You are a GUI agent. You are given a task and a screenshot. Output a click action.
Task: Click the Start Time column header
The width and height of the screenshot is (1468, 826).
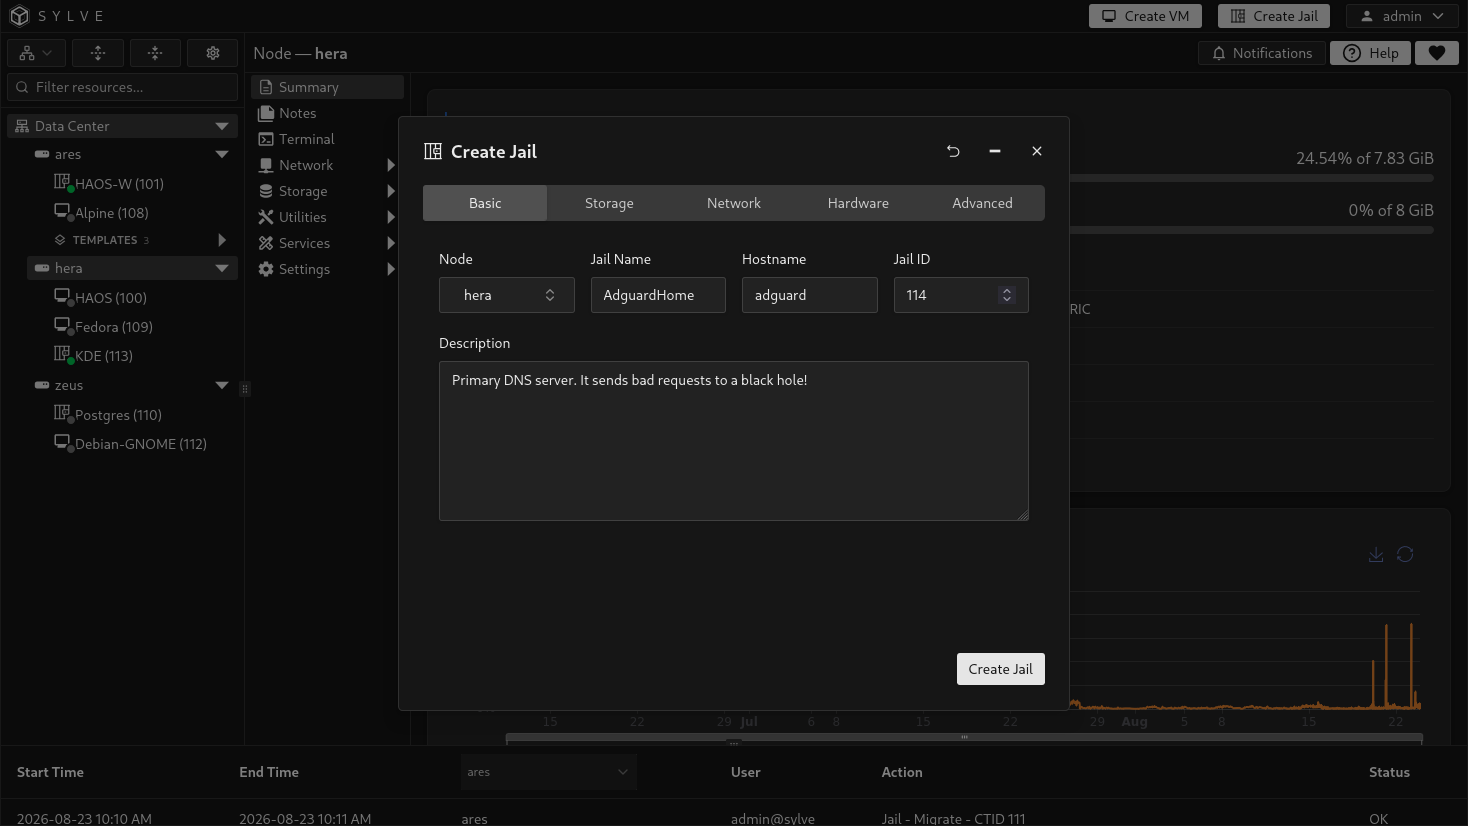(x=50, y=772)
